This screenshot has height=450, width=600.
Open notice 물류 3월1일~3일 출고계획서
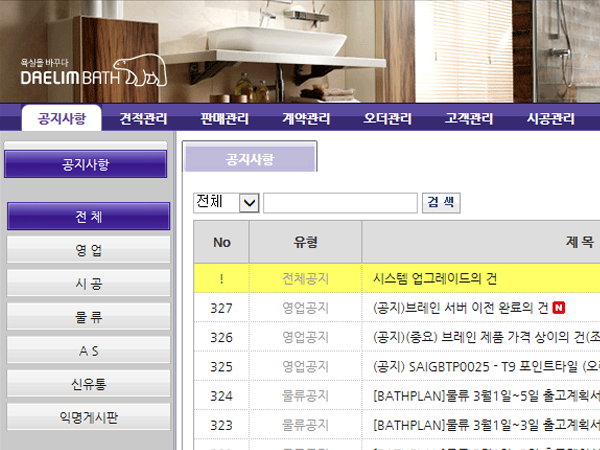click(486, 425)
